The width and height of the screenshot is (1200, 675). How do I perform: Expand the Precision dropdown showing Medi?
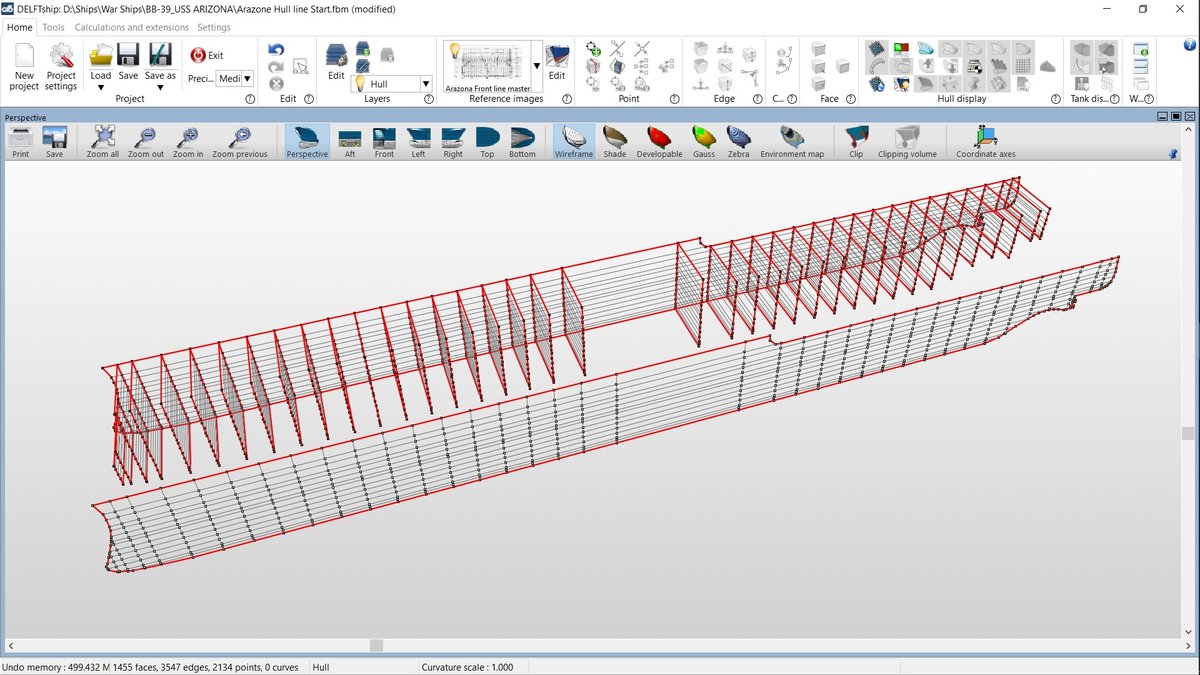[247, 78]
